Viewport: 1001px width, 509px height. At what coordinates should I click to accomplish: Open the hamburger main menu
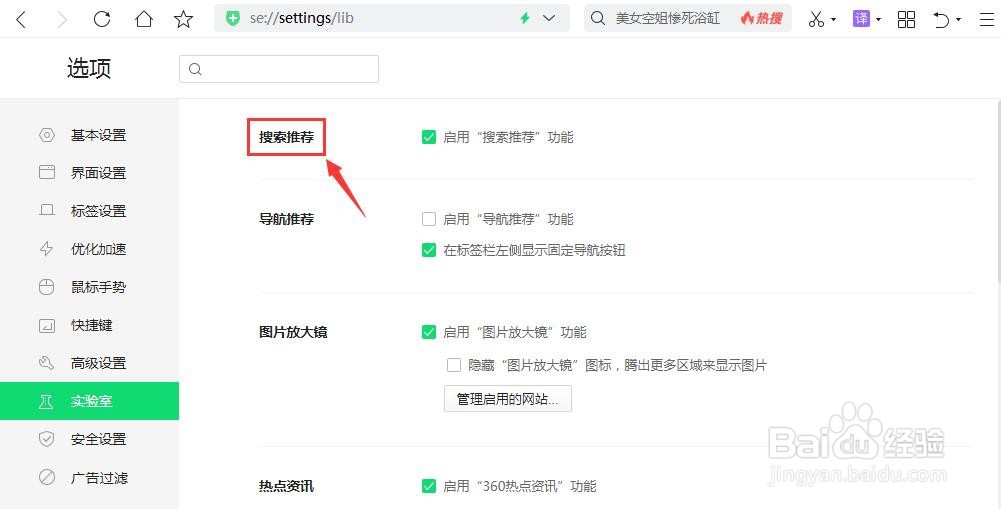[986, 19]
